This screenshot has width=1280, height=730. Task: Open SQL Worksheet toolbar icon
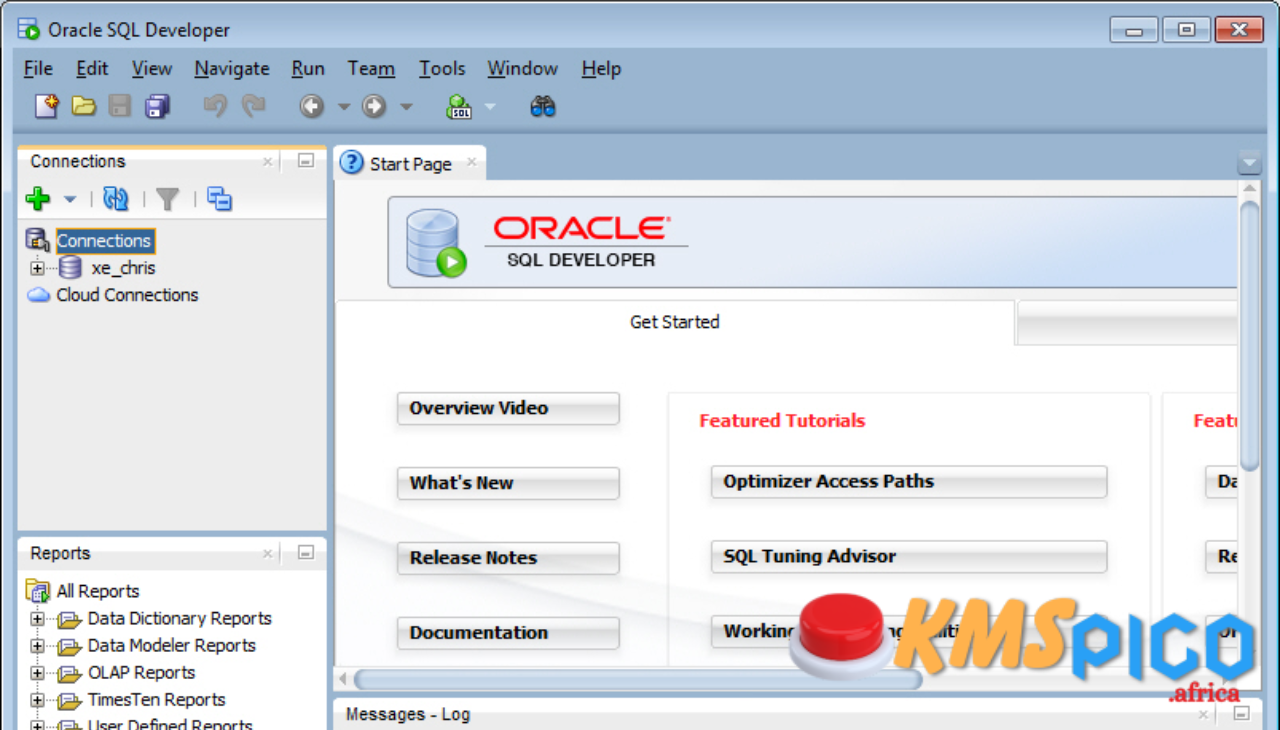coord(459,106)
